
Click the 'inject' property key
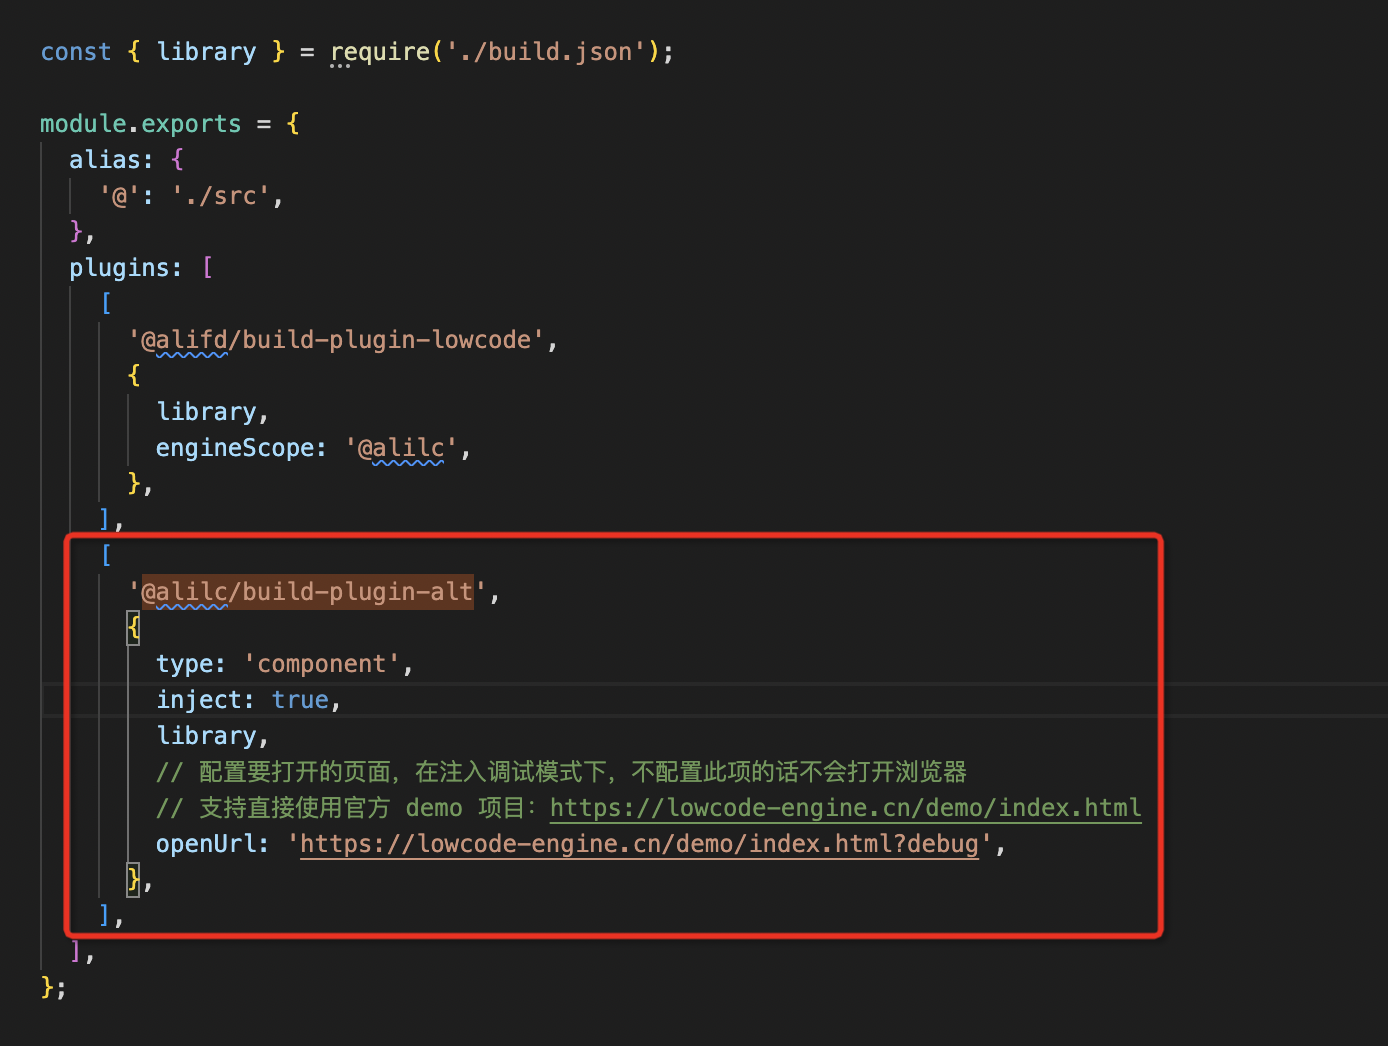pyautogui.click(x=198, y=700)
